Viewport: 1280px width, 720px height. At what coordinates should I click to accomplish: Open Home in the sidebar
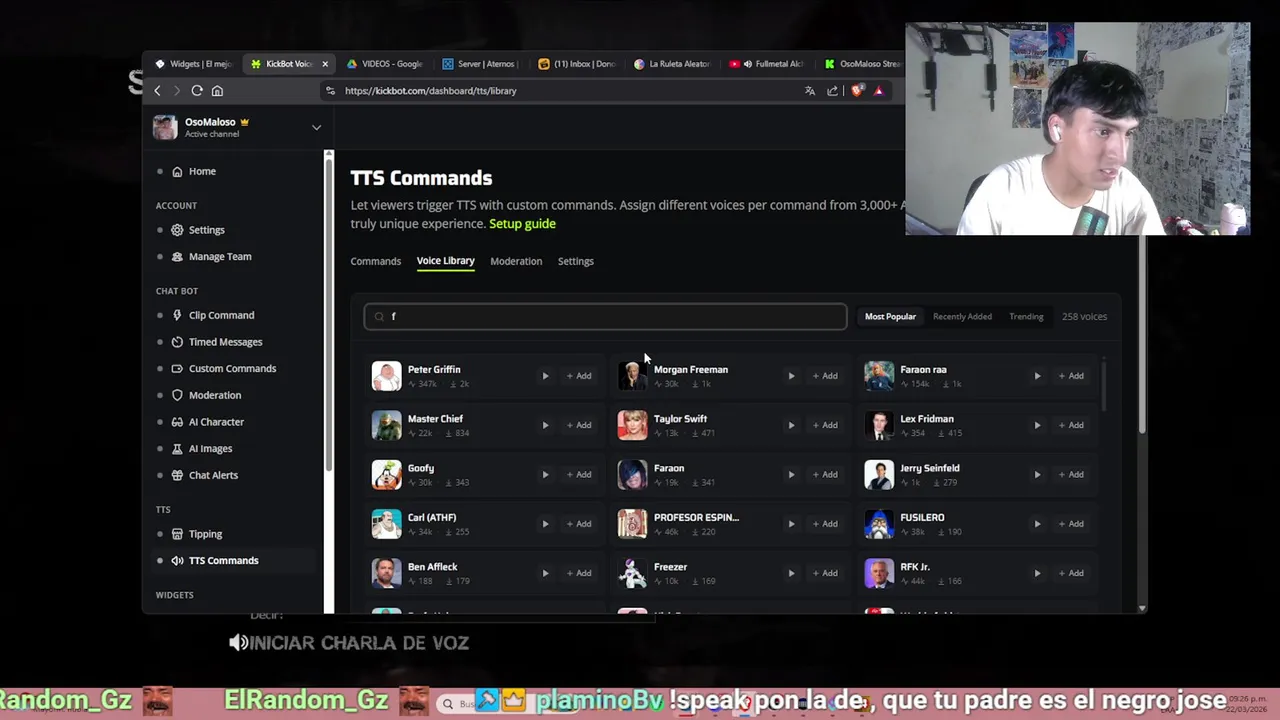tap(202, 171)
